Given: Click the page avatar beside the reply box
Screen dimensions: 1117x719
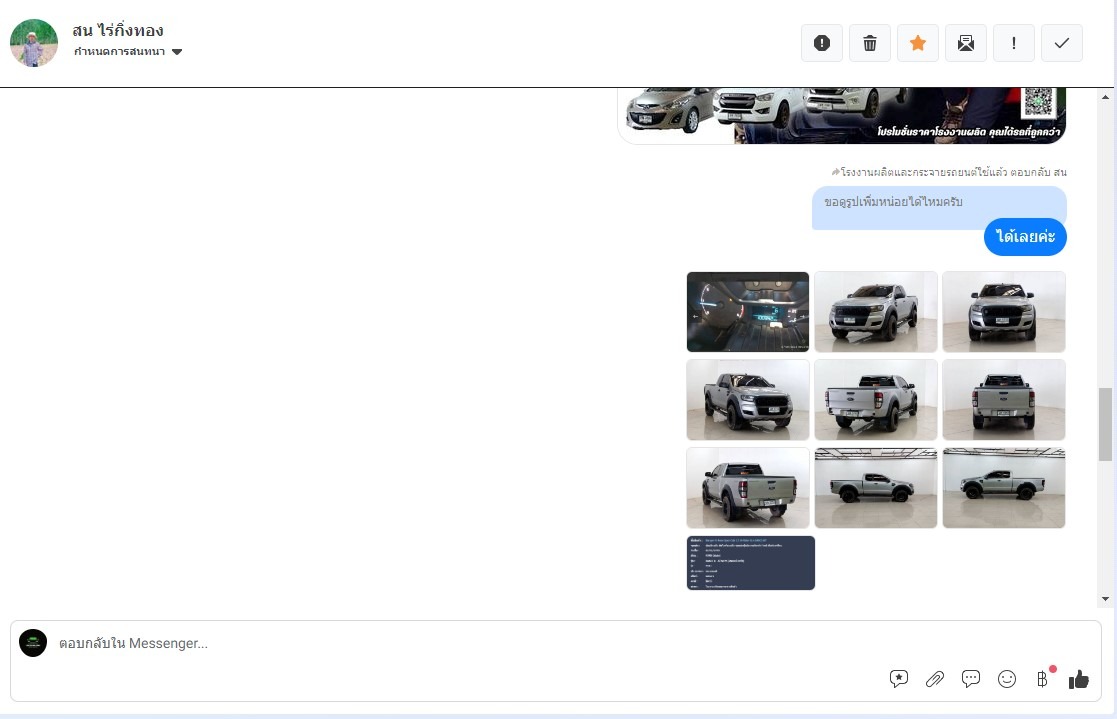Looking at the screenshot, I should click(33, 643).
